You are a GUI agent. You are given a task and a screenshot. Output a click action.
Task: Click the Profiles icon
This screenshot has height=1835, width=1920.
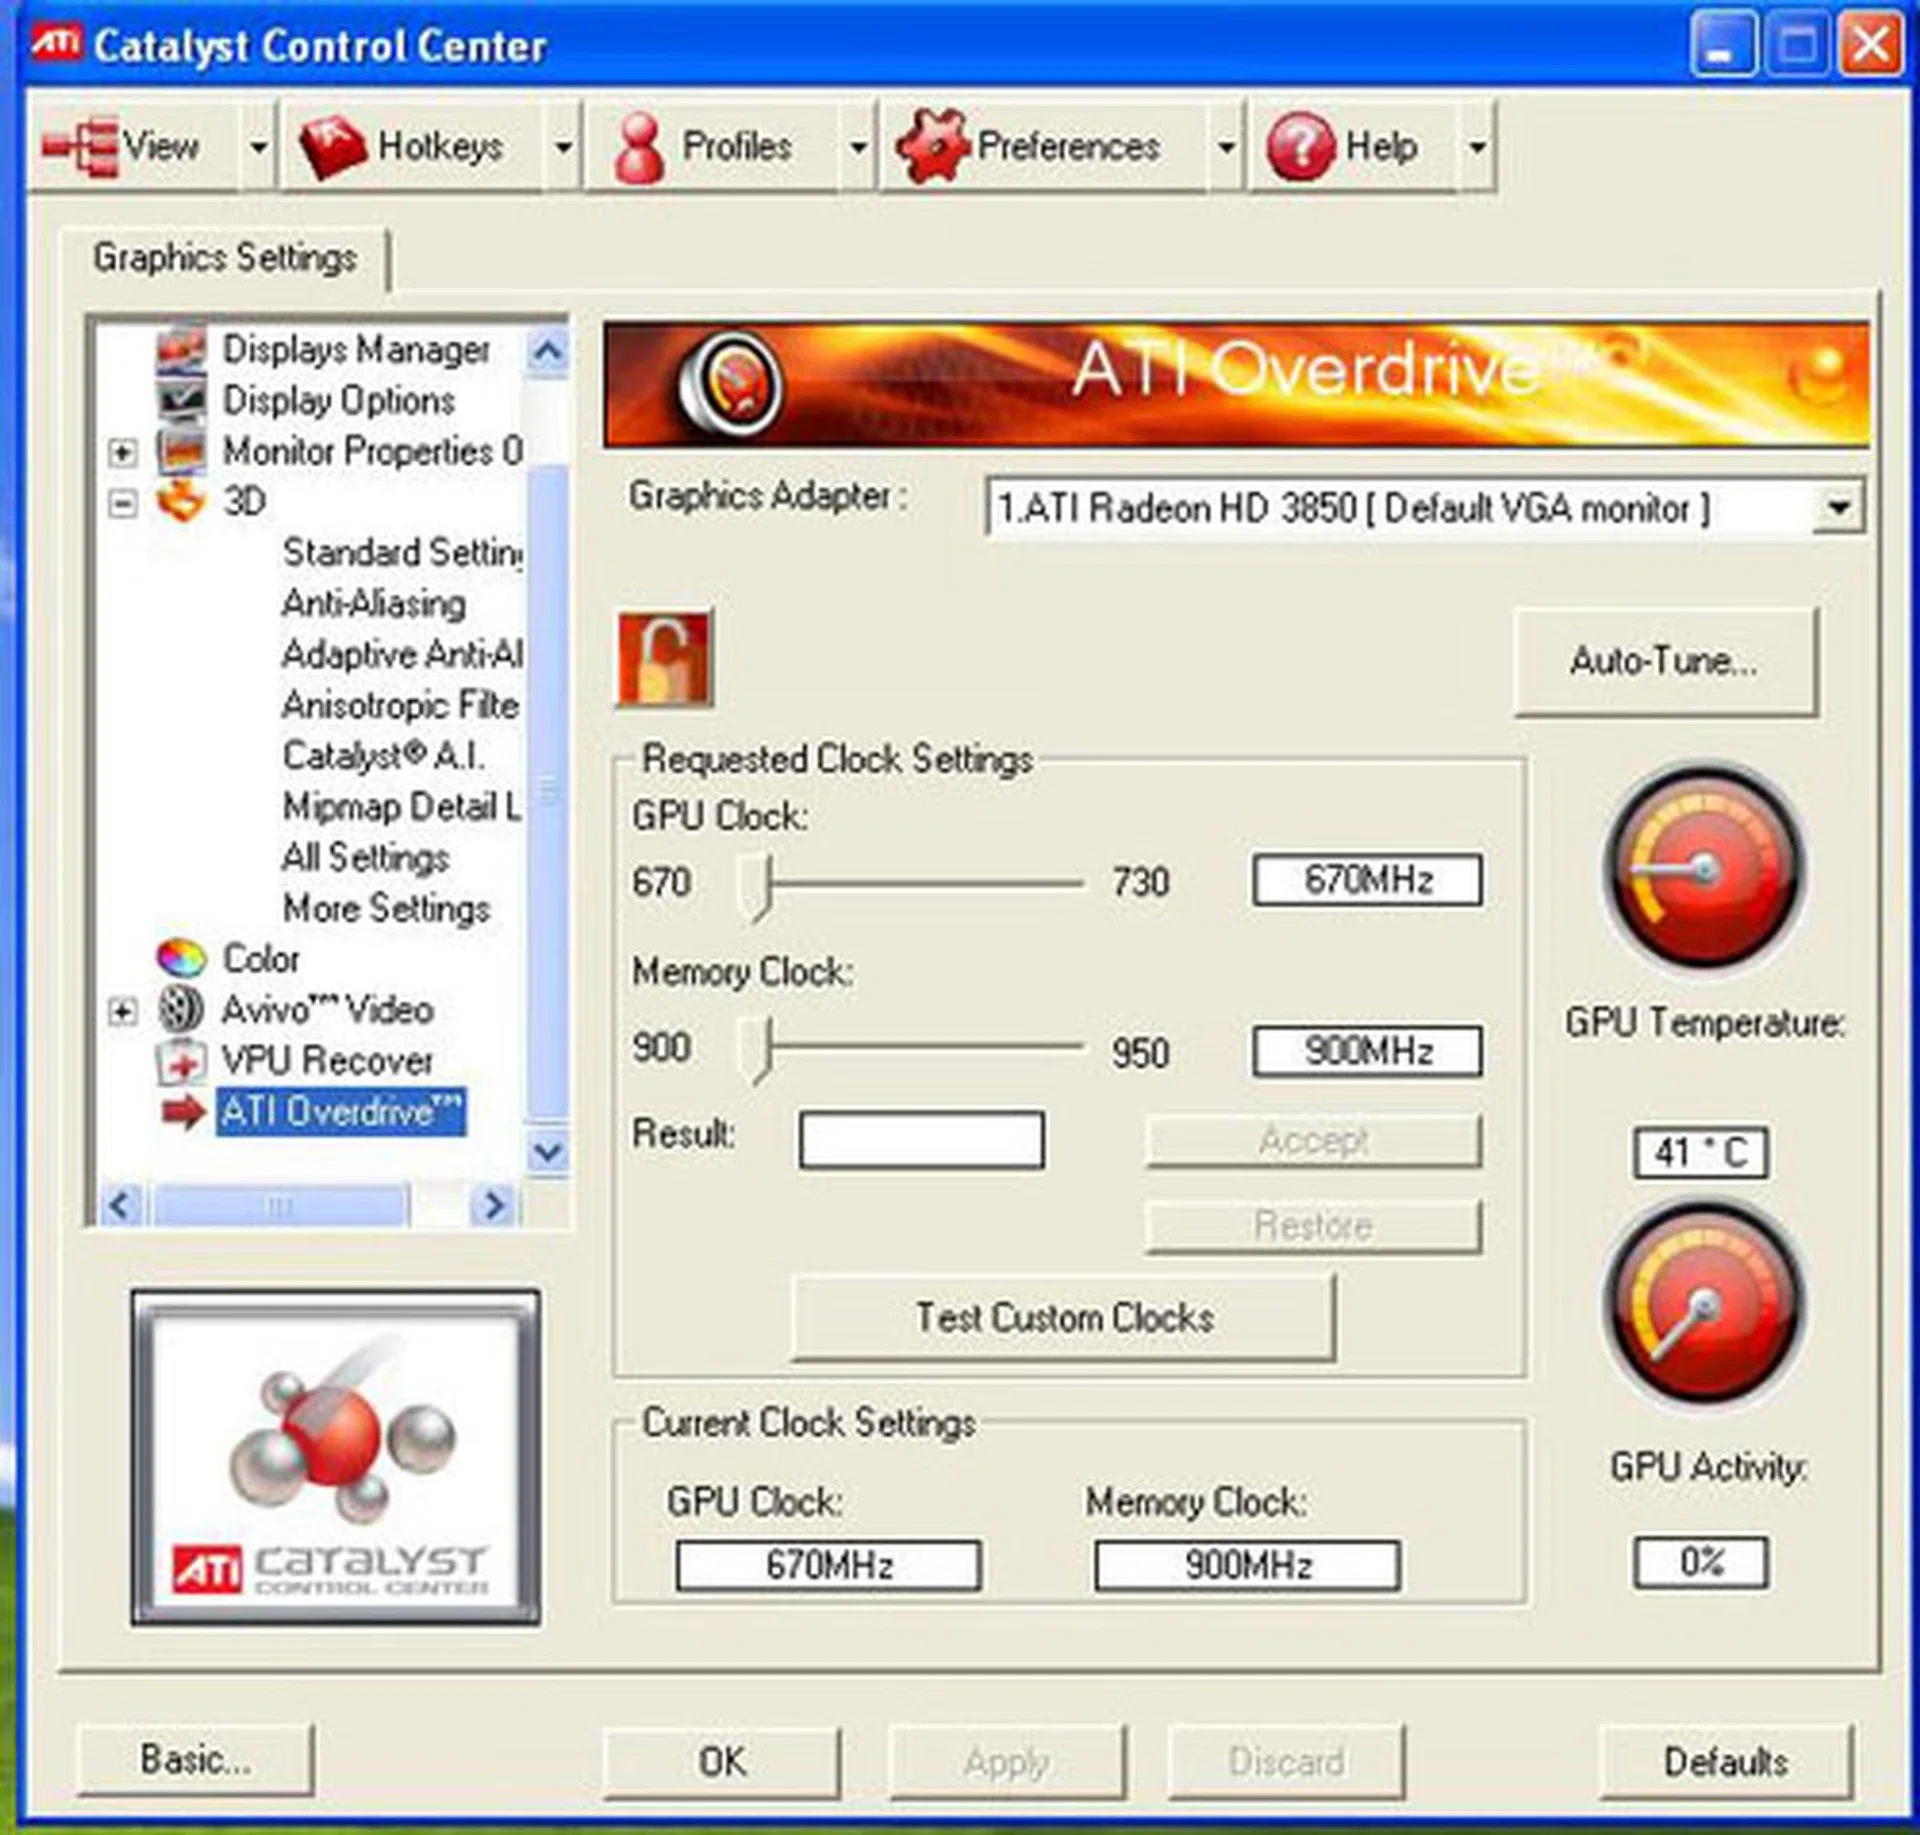(640, 144)
